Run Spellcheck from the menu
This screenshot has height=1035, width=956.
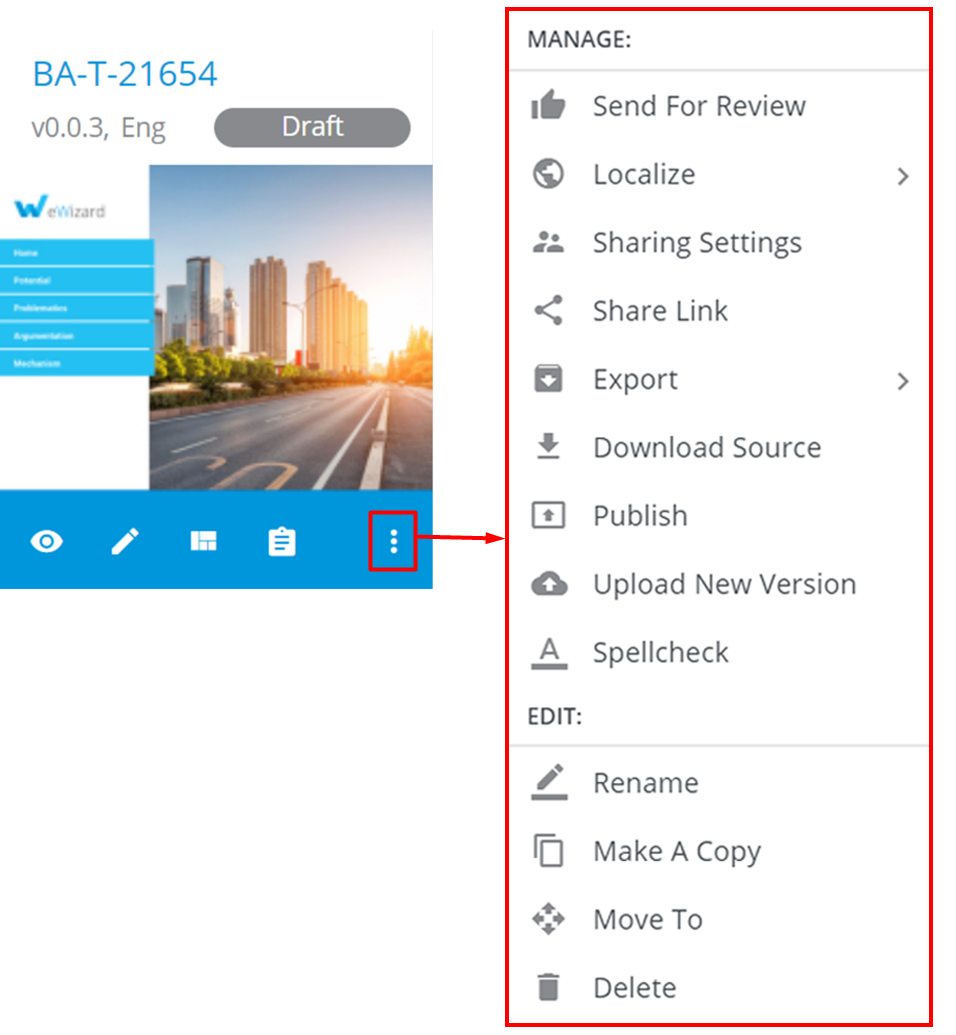tap(660, 653)
